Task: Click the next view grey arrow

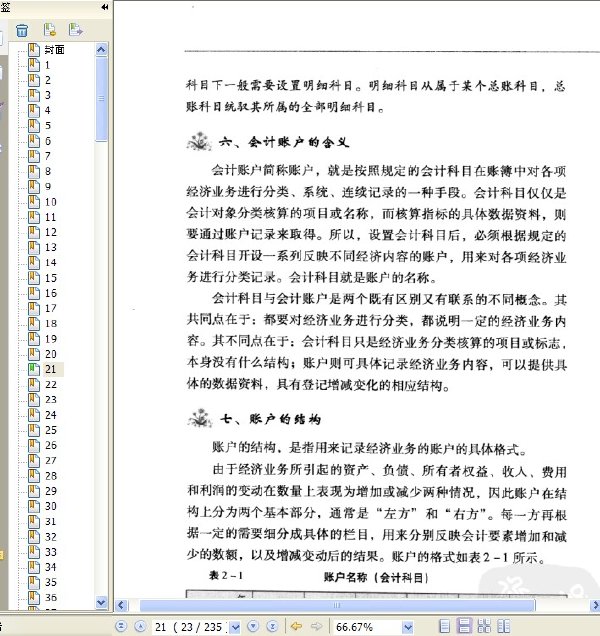Action: (x=316, y=626)
